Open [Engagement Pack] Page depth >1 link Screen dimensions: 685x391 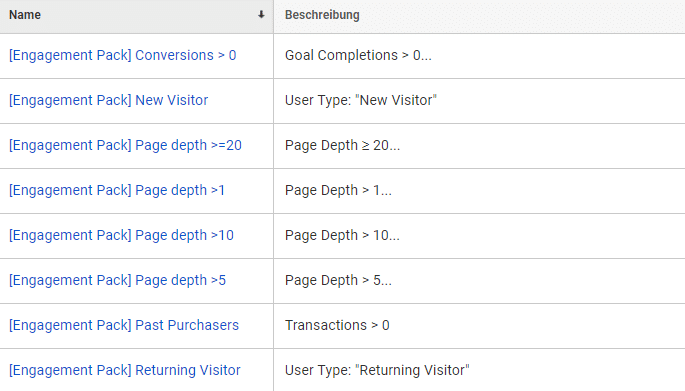(x=117, y=190)
